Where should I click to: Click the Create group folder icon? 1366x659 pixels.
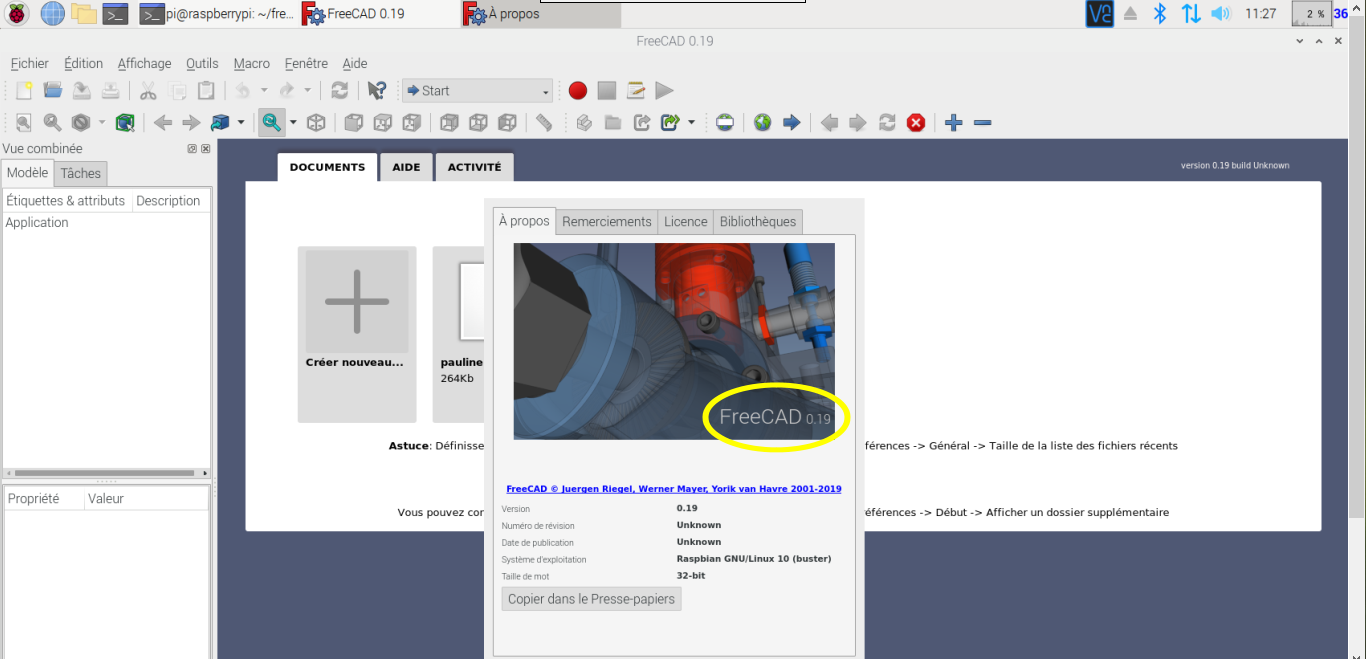pos(613,123)
